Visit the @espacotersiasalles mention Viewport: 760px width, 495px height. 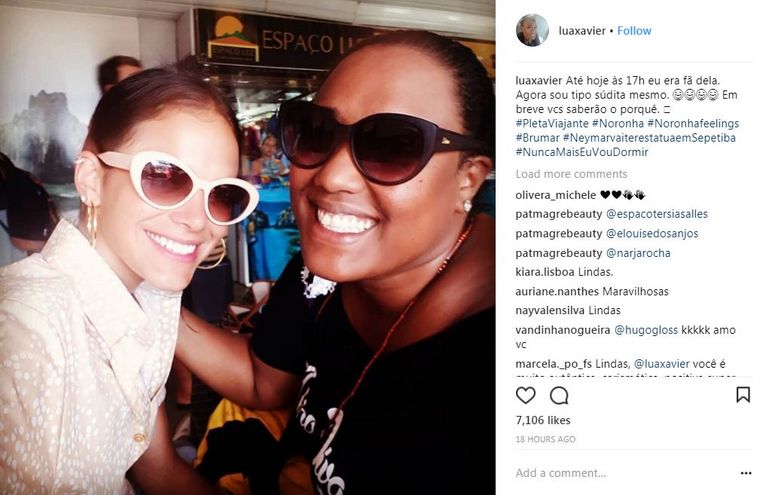pyautogui.click(x=656, y=214)
